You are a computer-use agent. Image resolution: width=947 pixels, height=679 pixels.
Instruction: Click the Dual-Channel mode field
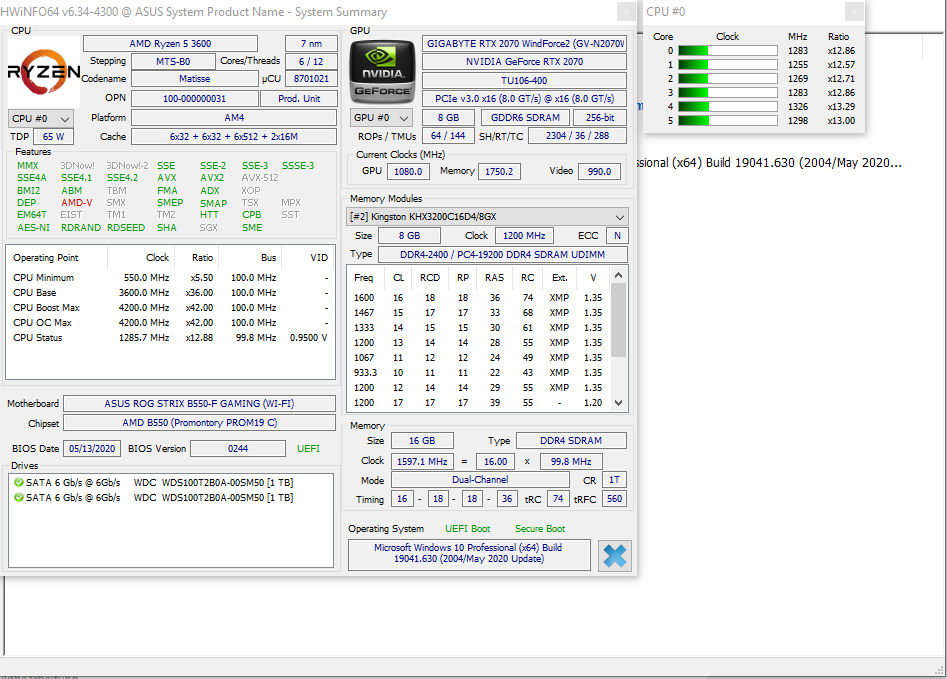point(480,480)
